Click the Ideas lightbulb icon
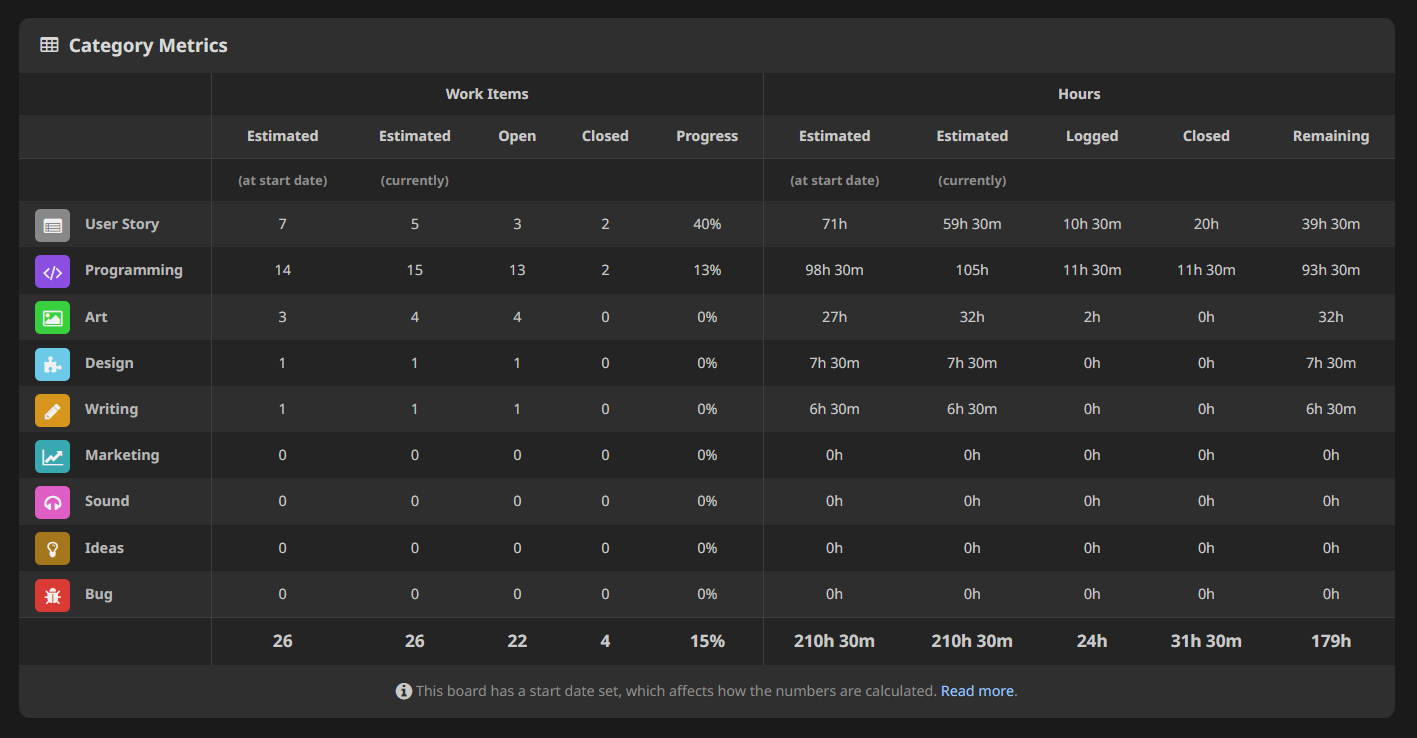The height and width of the screenshot is (738, 1417). click(52, 547)
